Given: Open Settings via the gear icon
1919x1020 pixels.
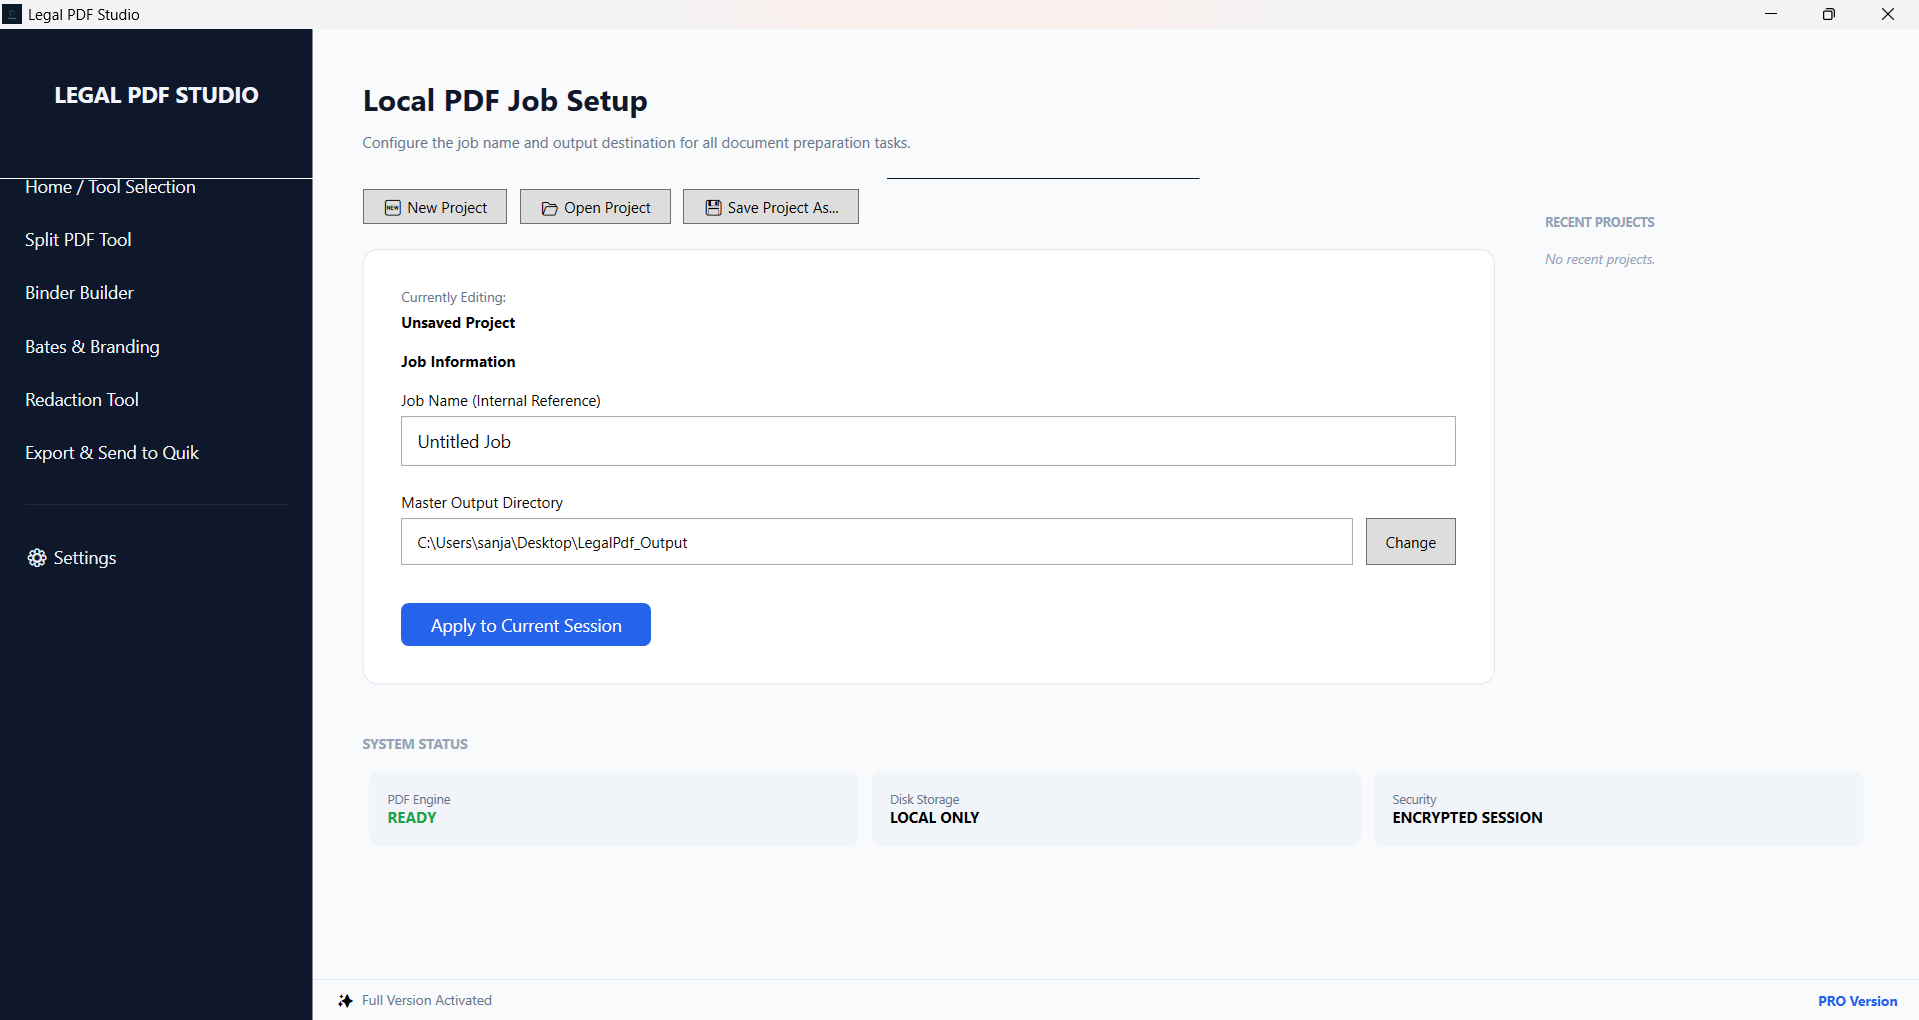Looking at the screenshot, I should pos(37,558).
